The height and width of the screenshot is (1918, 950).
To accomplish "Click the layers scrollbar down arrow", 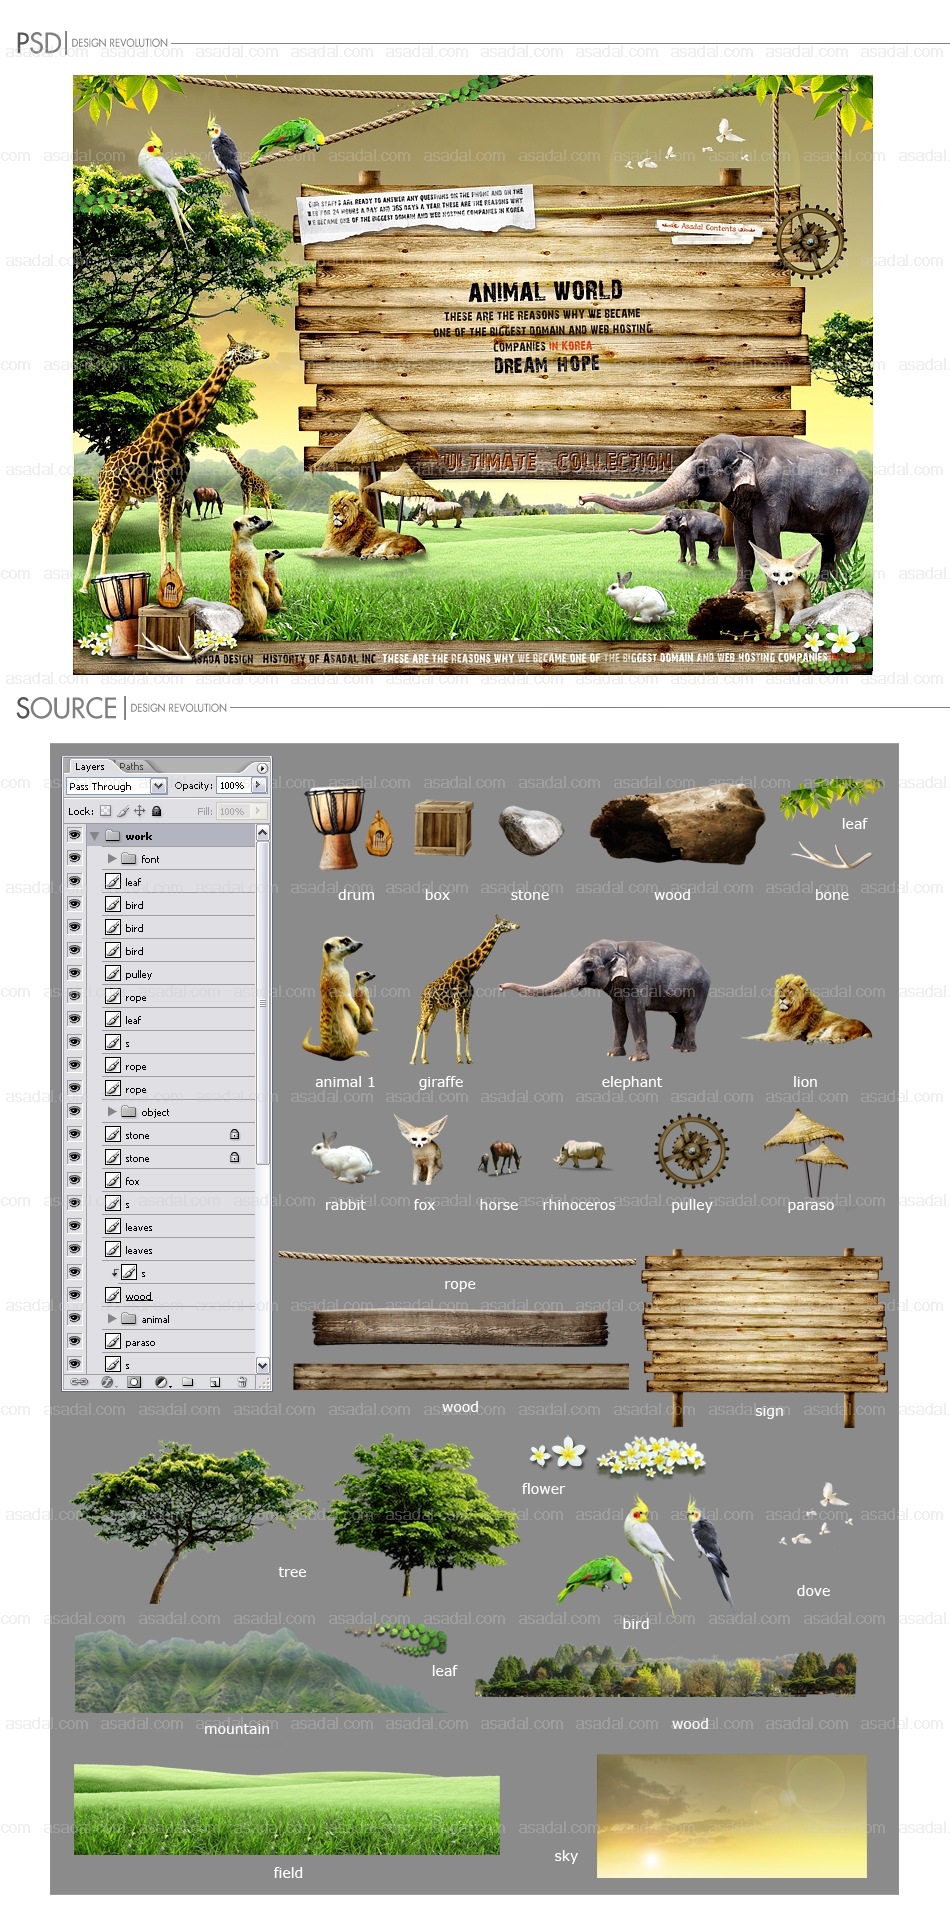I will click(x=263, y=1365).
